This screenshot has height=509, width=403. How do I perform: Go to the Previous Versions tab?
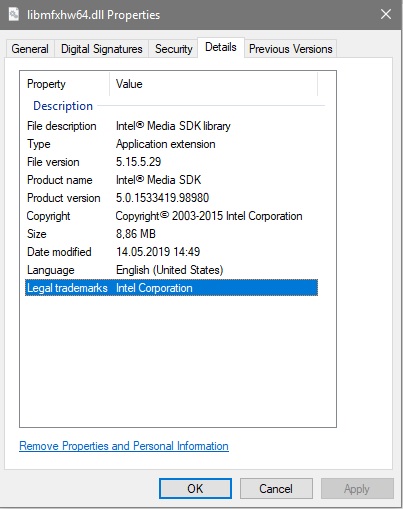click(x=290, y=49)
